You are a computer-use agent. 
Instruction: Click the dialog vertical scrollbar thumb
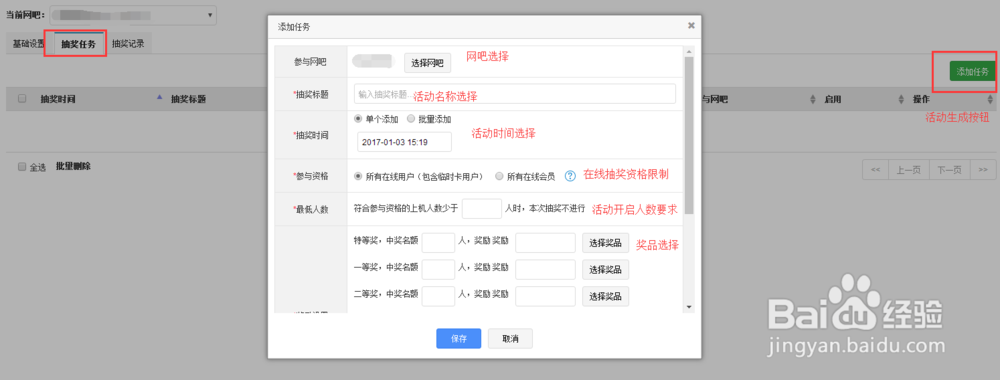pos(688,137)
